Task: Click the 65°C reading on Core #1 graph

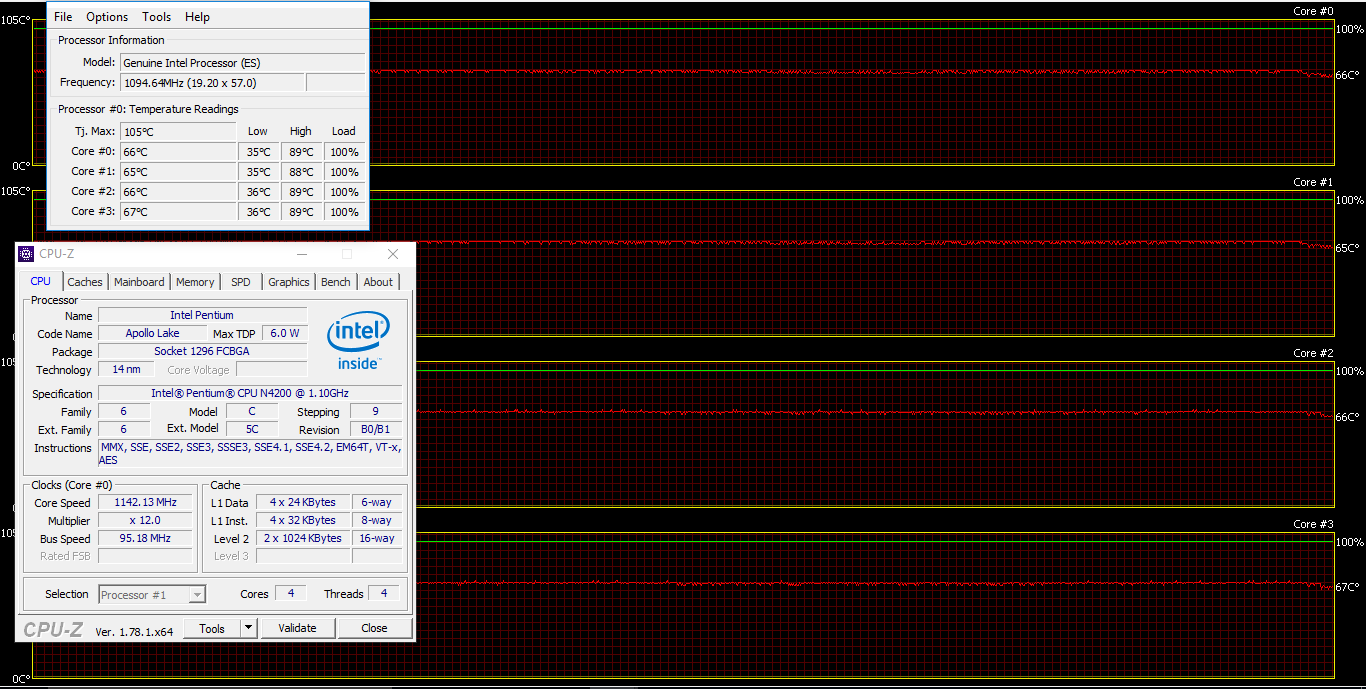Action: coord(1348,248)
